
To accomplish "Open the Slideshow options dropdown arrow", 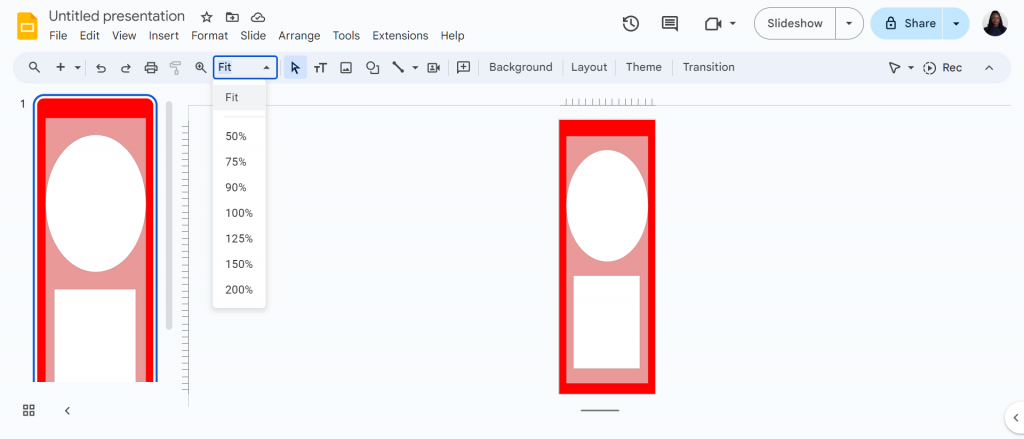I will (849, 24).
